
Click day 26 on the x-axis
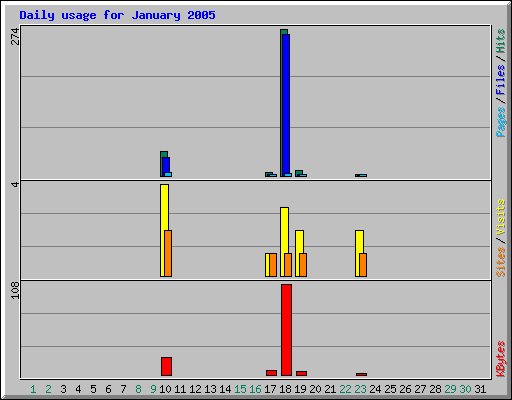(x=405, y=389)
